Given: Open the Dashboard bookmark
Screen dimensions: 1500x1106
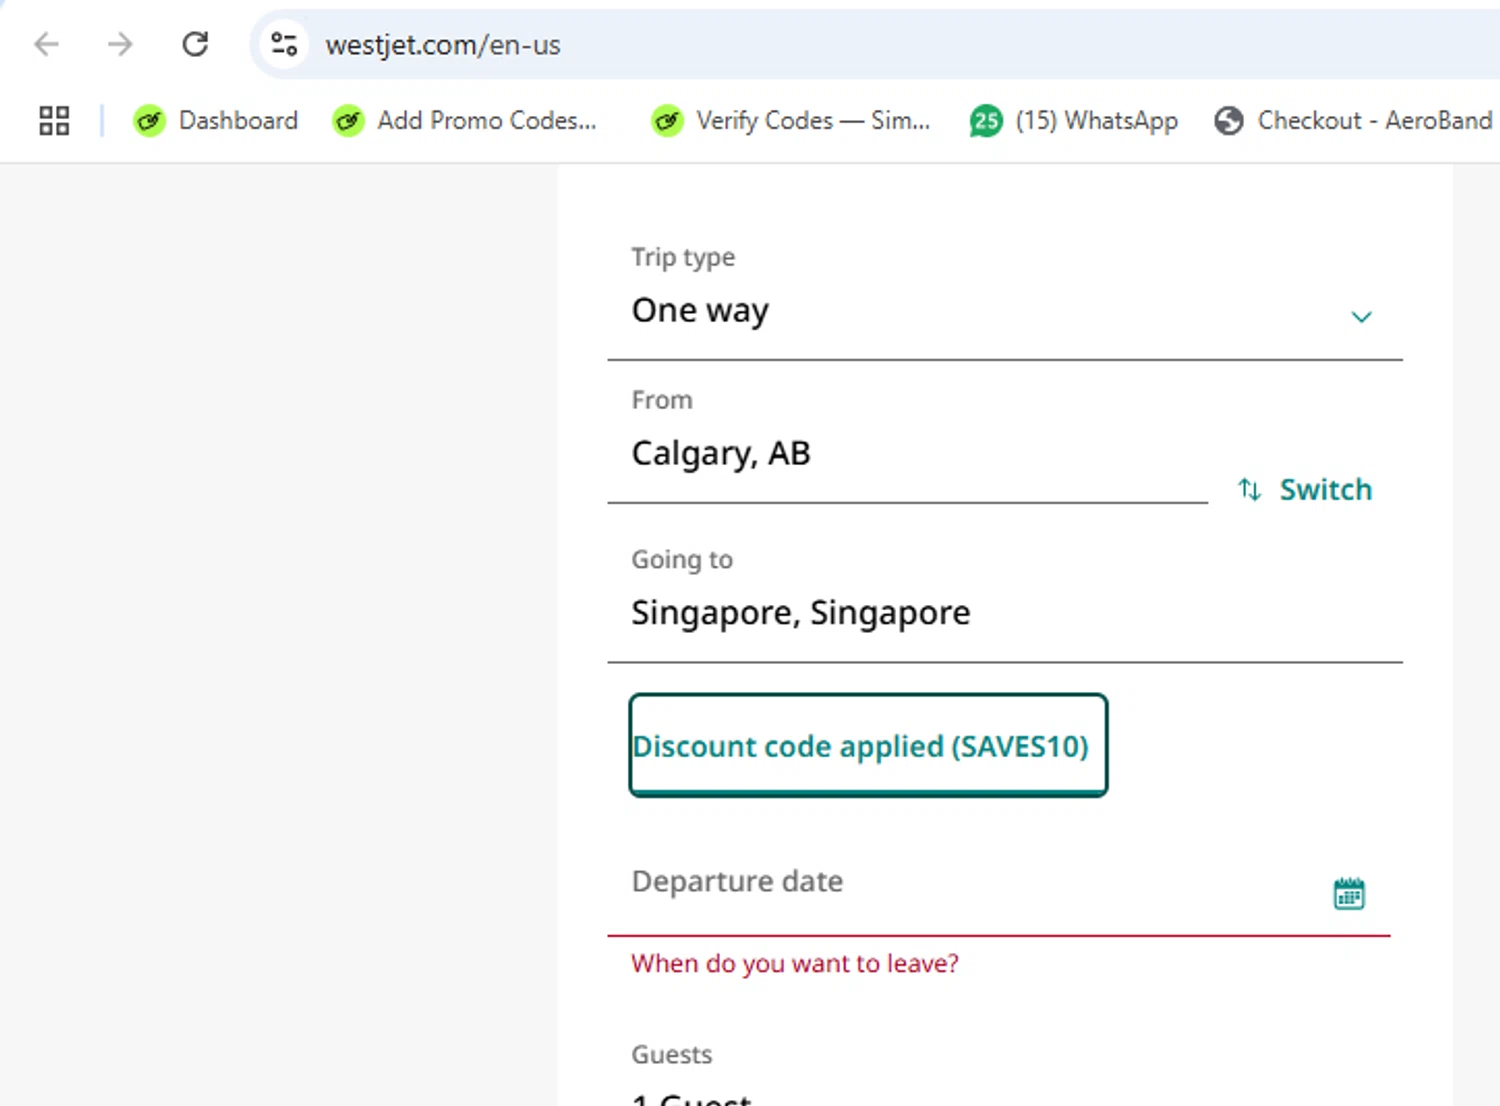Looking at the screenshot, I should point(216,121).
